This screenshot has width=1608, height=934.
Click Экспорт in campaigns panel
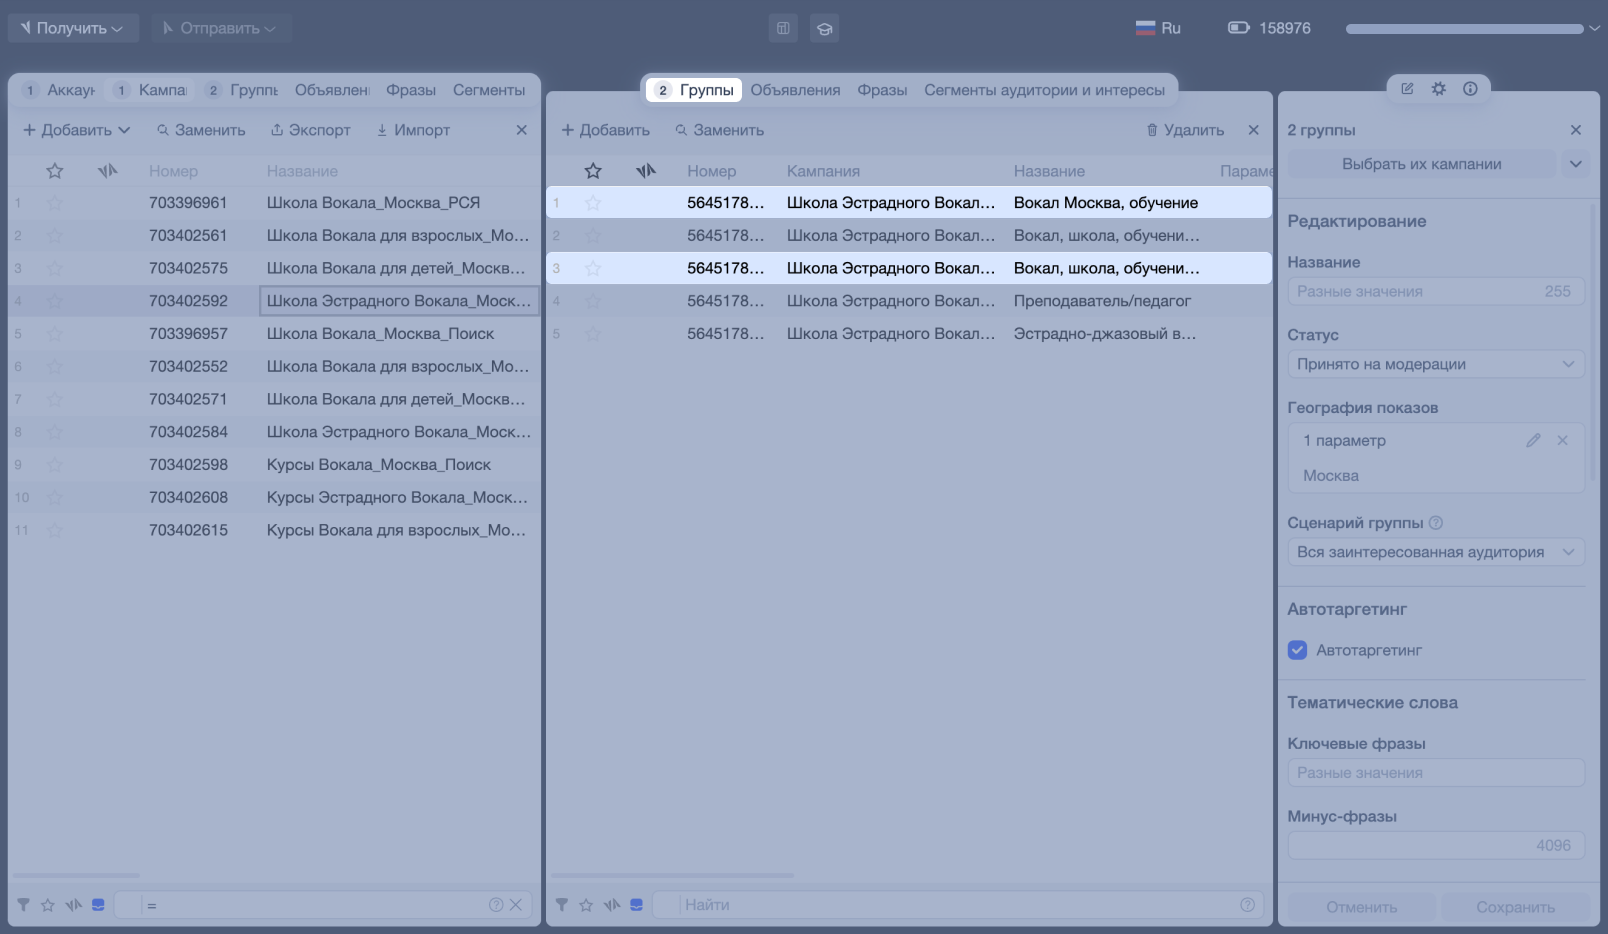[x=311, y=130]
